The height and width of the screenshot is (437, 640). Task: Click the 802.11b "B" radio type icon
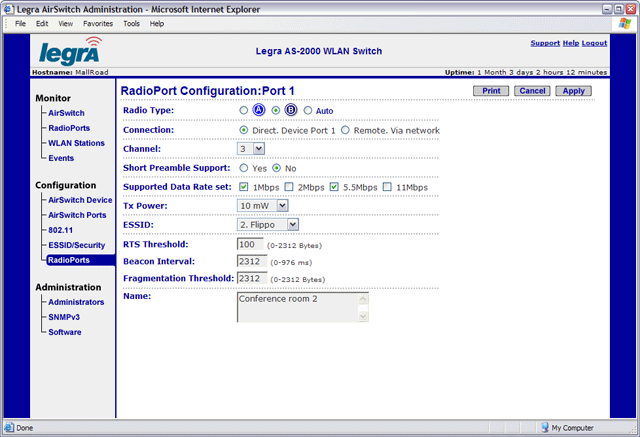tap(291, 110)
